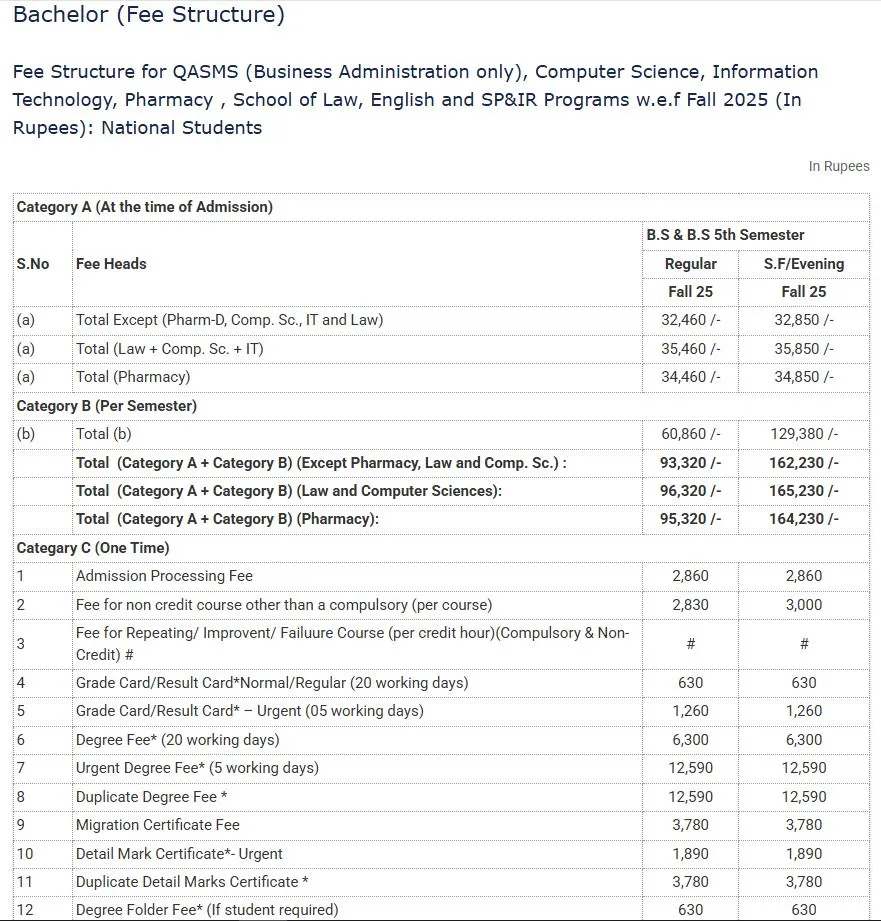Click the Fall 25 label under Regular
This screenshot has width=881, height=921.
(x=689, y=291)
